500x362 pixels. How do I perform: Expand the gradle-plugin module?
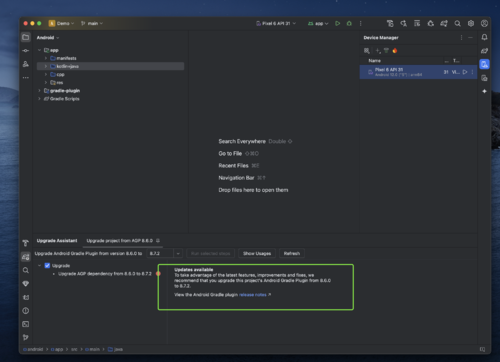coord(39,91)
